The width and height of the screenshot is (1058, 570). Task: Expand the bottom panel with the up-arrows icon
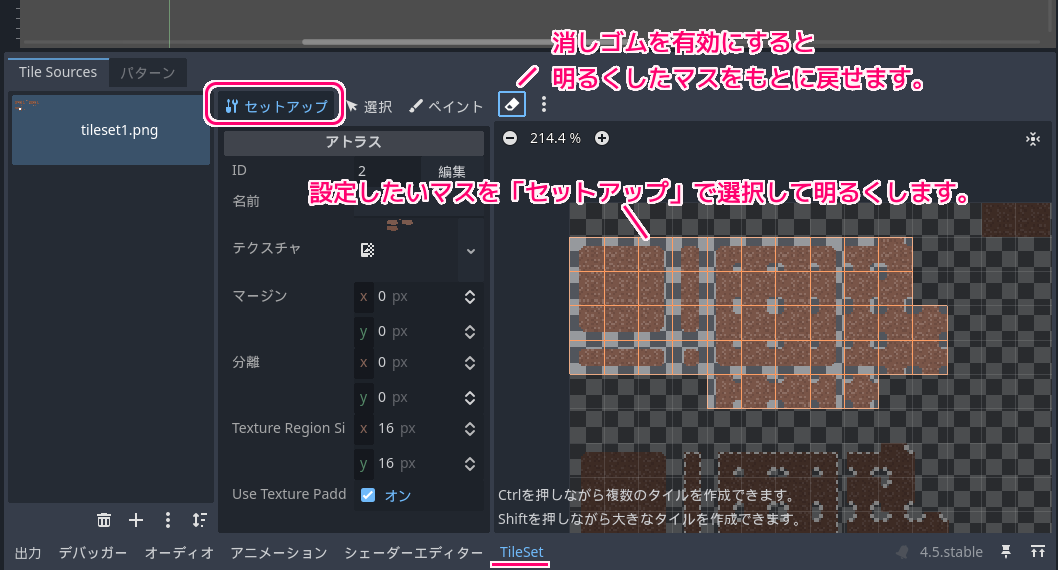coord(1037,552)
